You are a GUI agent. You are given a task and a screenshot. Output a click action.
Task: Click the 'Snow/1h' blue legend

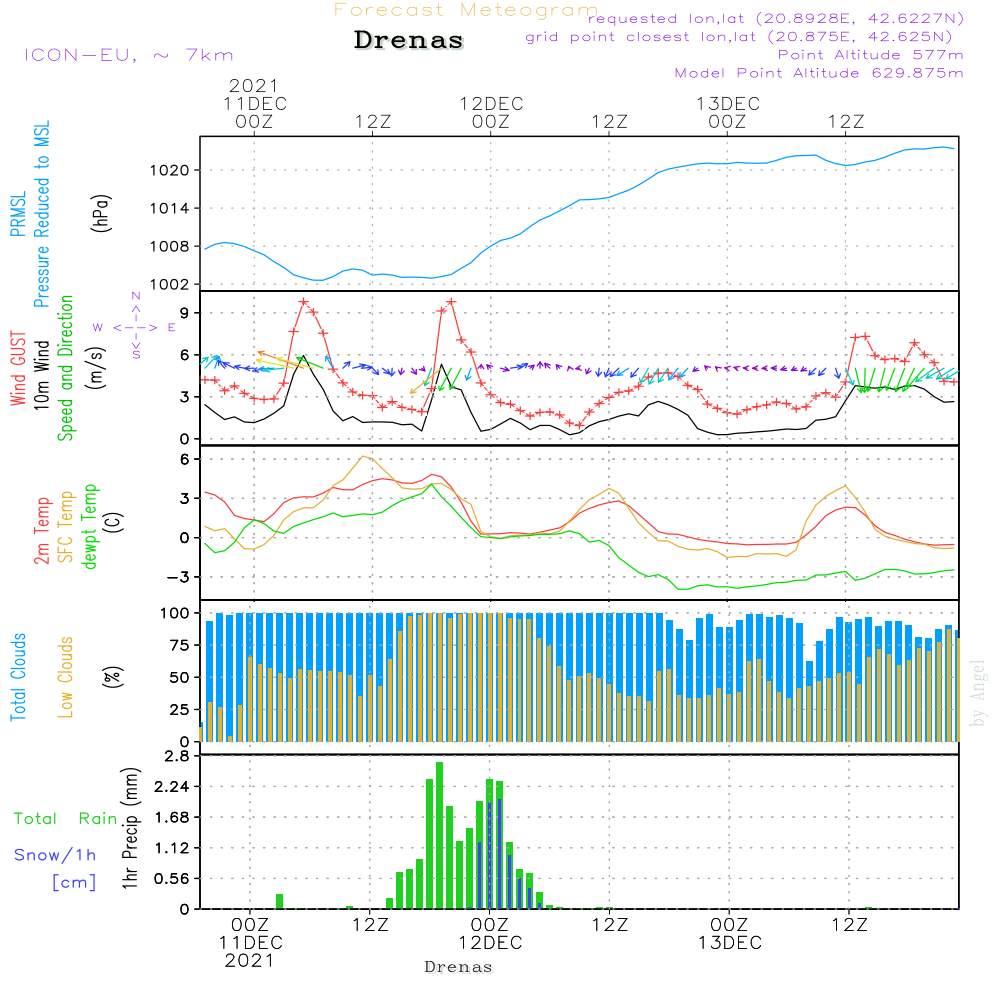coord(55,855)
